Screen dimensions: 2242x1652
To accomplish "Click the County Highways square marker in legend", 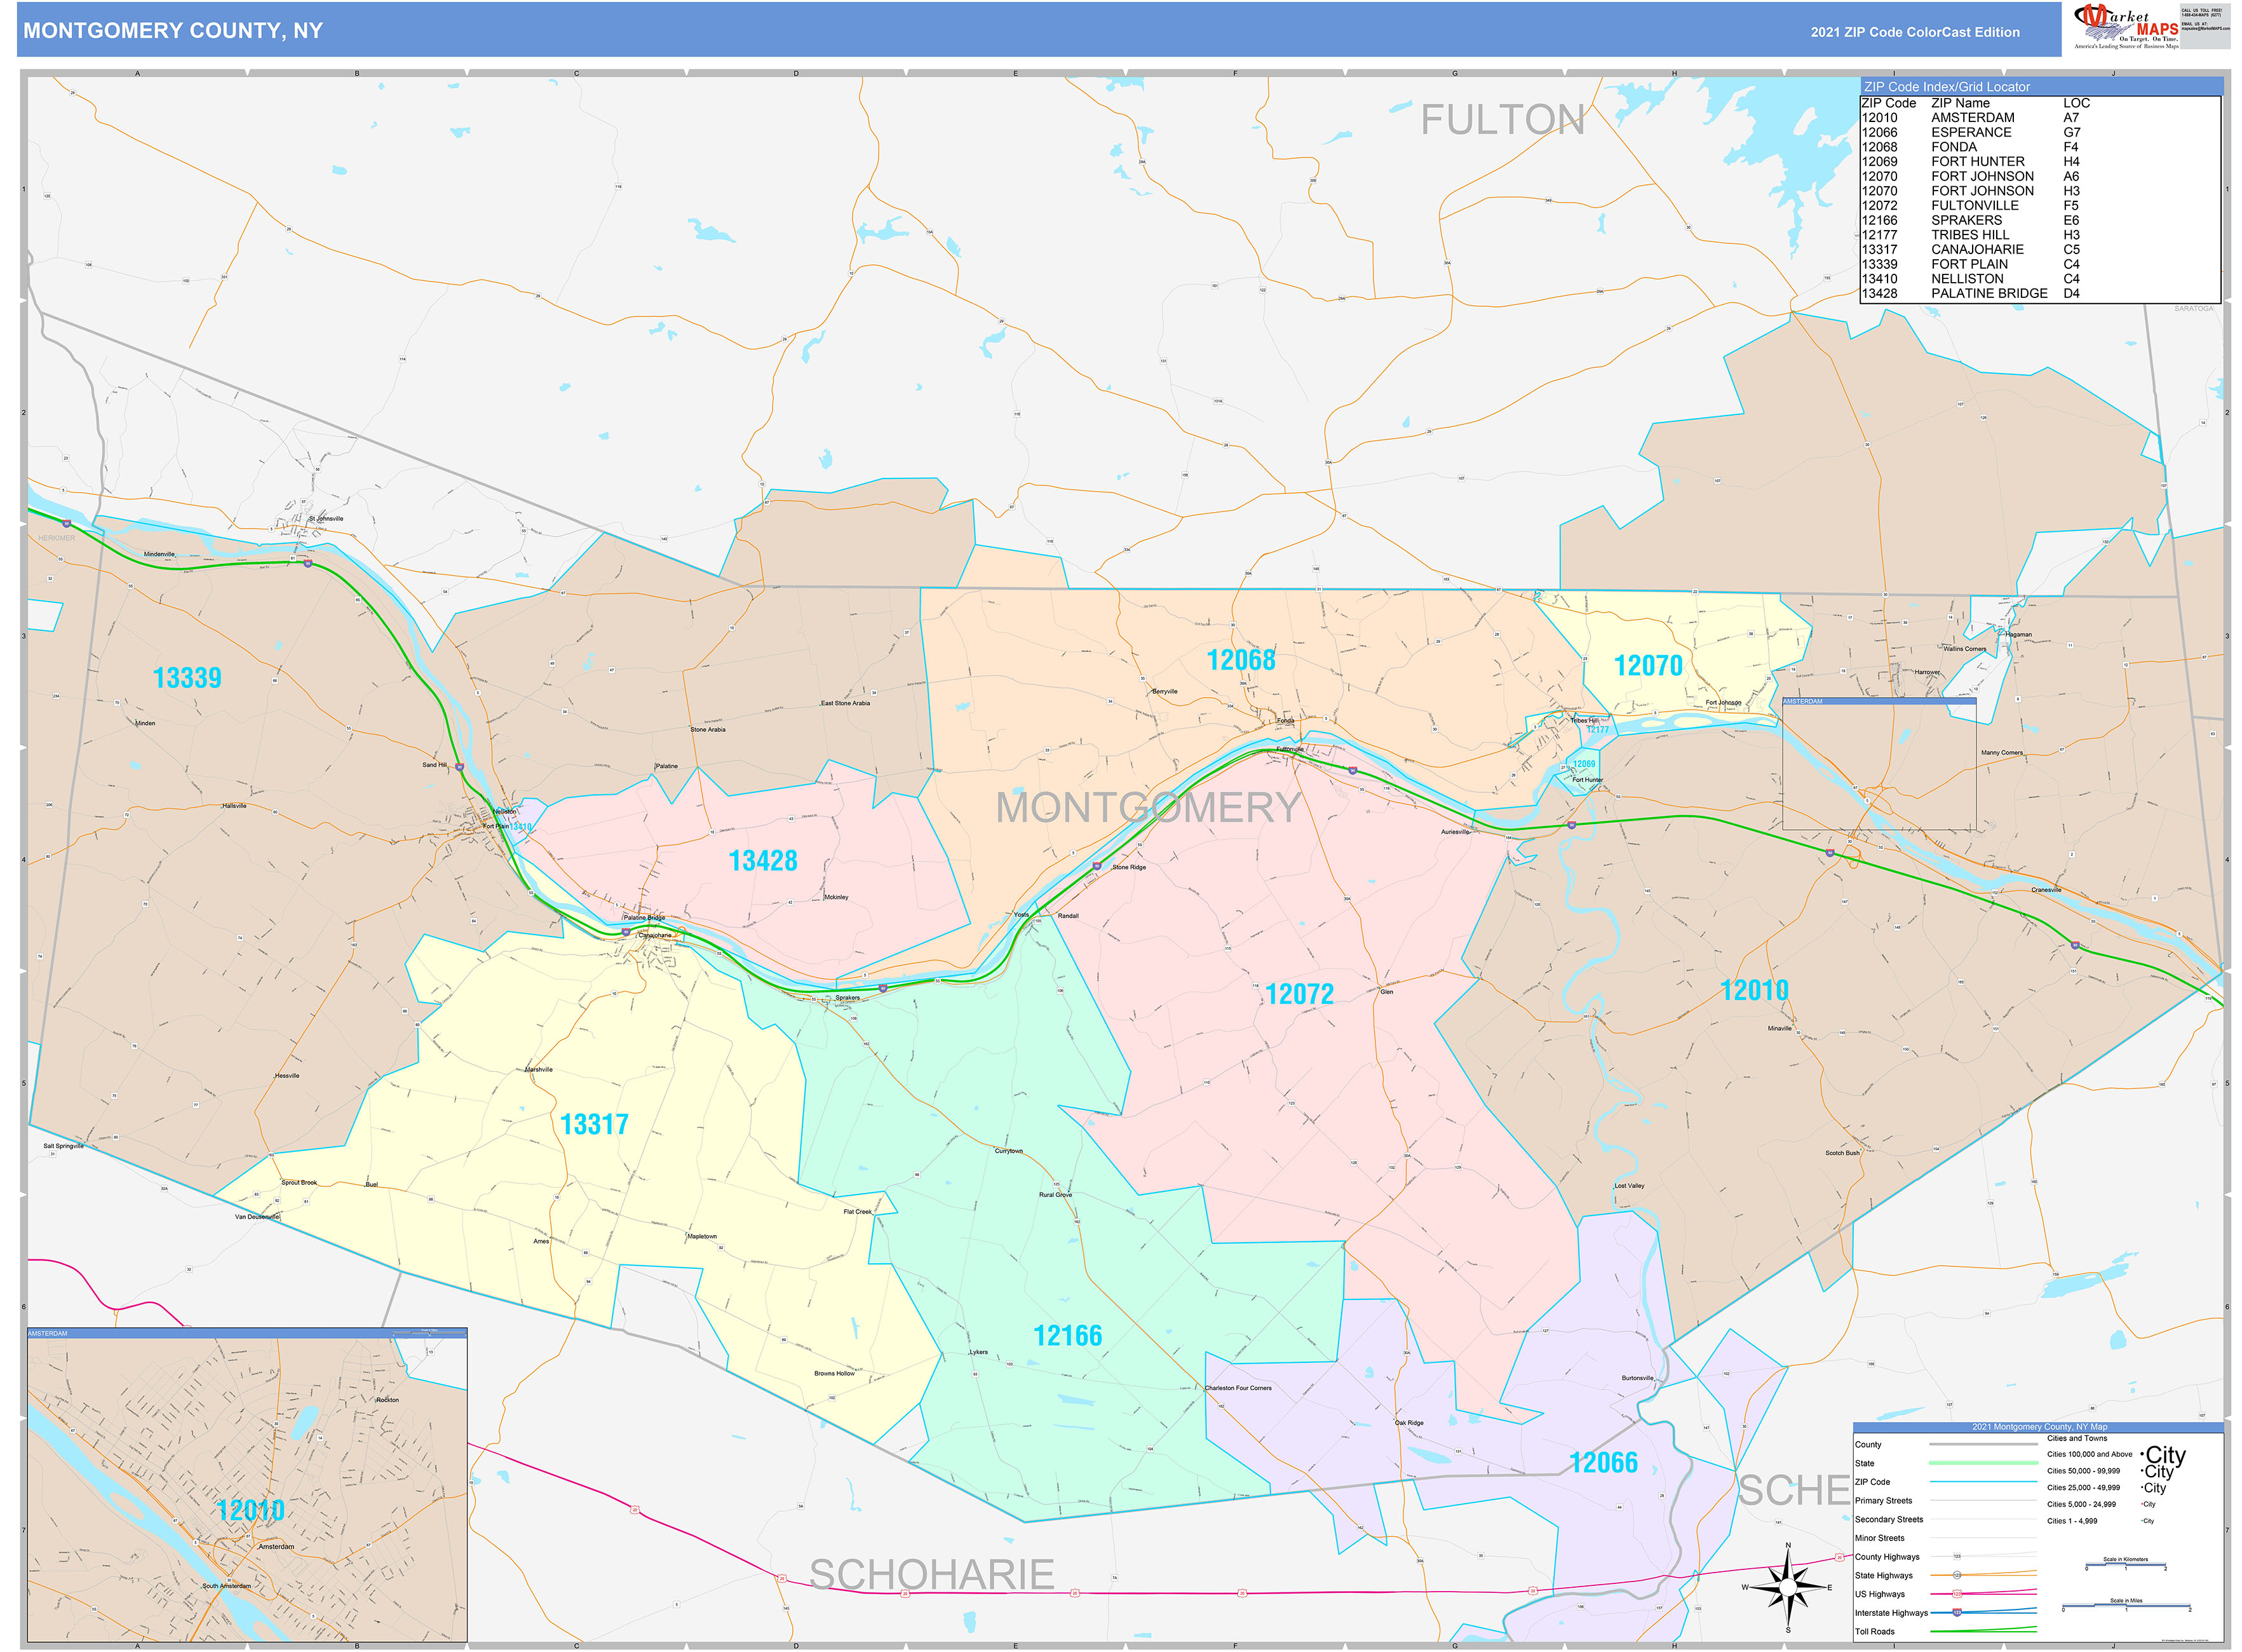I will [x=1957, y=1556].
